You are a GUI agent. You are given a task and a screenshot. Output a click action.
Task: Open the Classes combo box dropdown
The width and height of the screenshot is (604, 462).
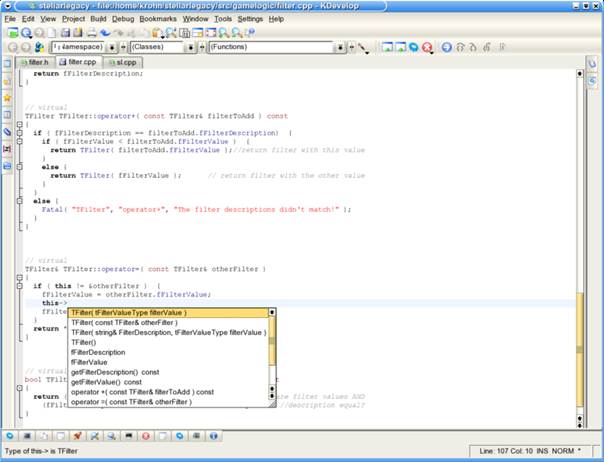[190, 47]
